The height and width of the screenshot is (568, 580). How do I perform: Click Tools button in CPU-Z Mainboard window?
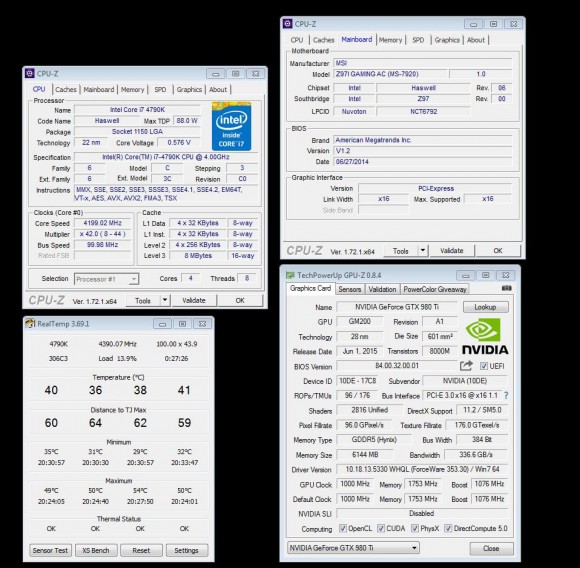point(401,251)
